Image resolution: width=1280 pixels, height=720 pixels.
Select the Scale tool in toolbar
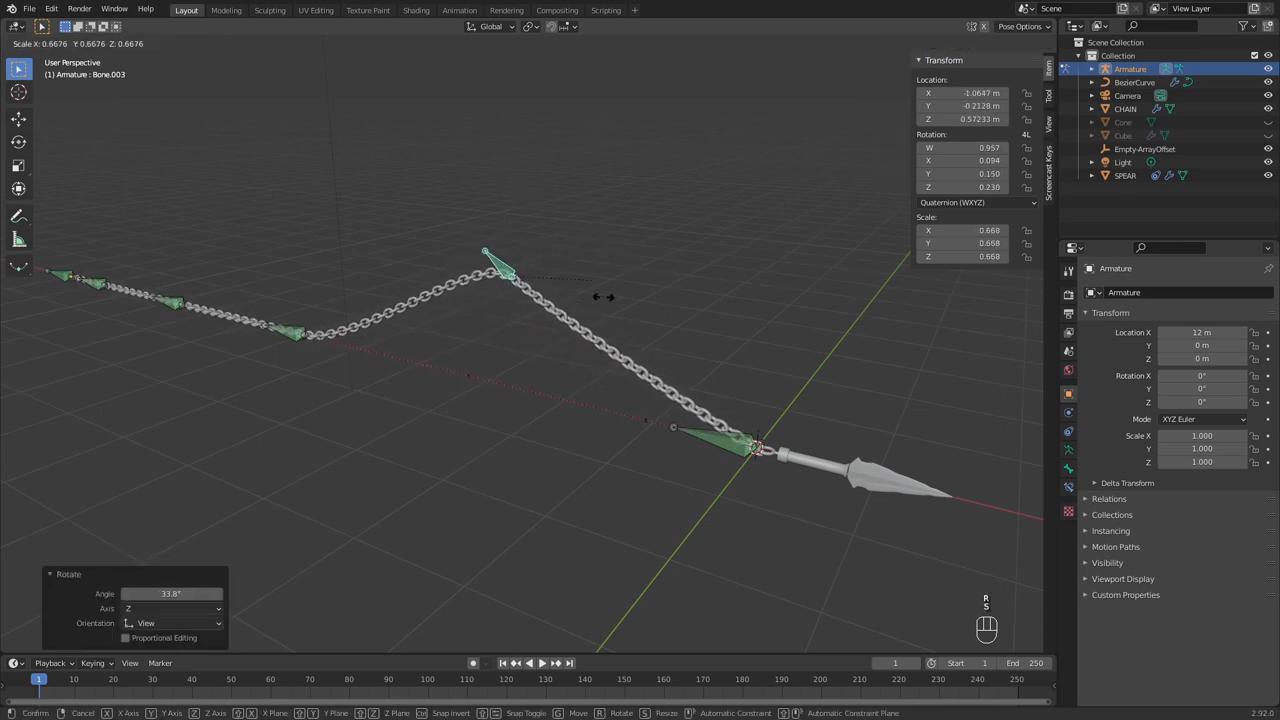point(18,165)
